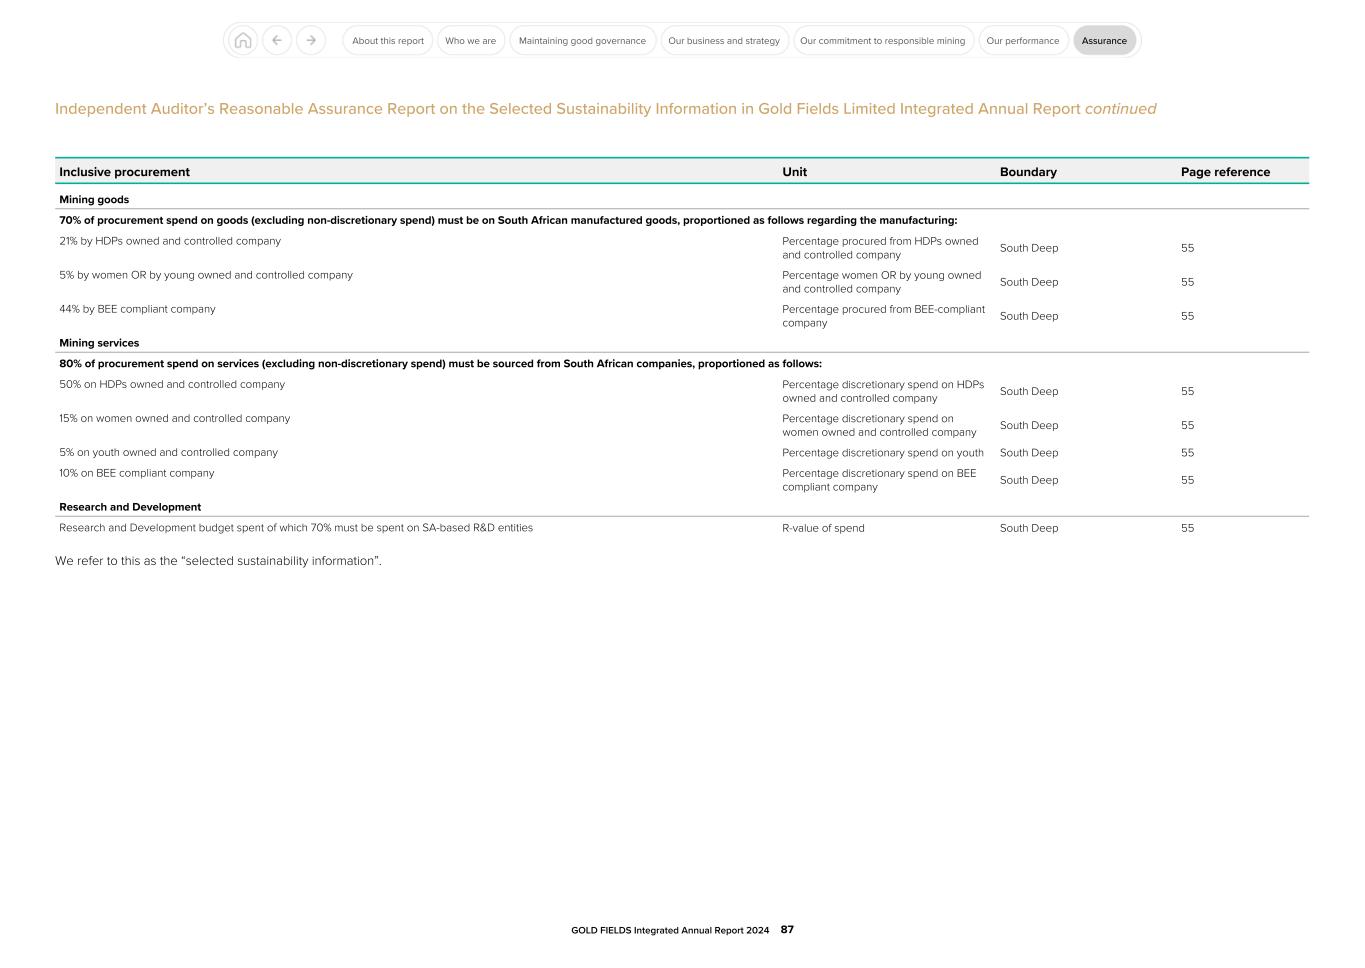Navigate to Our business and strategy
This screenshot has width=1365, height=968.
click(x=724, y=40)
